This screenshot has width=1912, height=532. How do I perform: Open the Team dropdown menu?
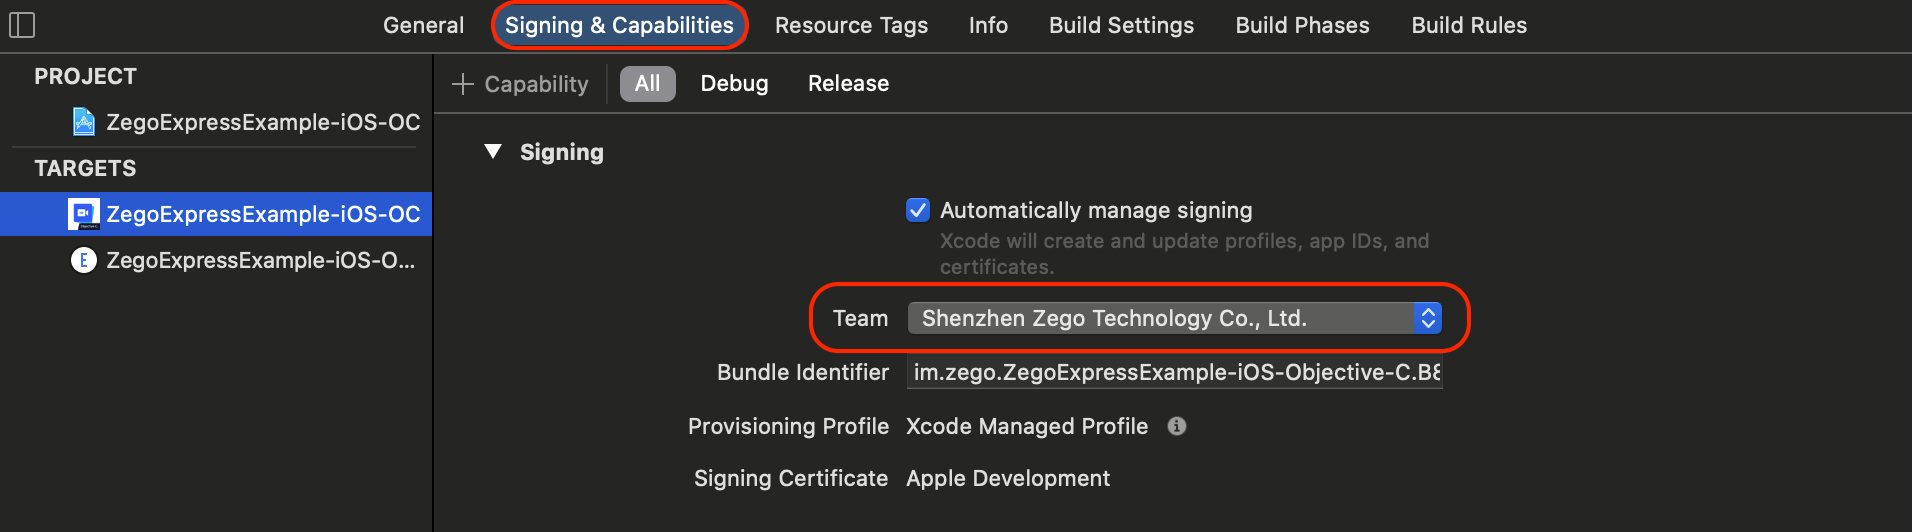click(1174, 318)
